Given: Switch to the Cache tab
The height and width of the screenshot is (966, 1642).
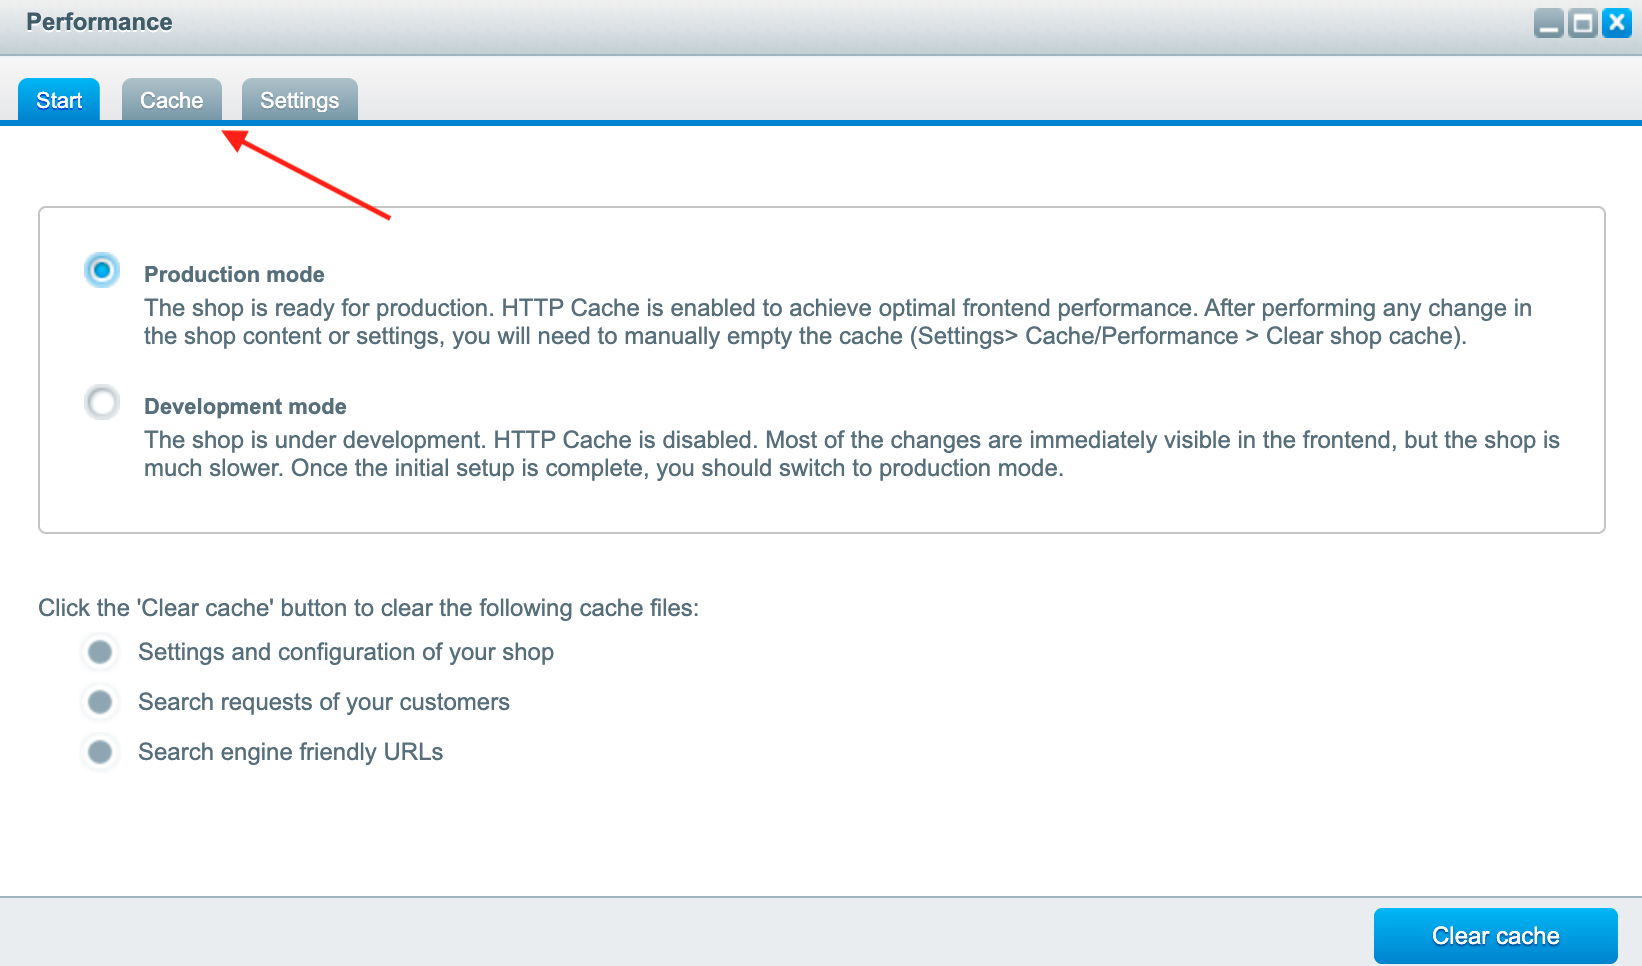Looking at the screenshot, I should (171, 100).
